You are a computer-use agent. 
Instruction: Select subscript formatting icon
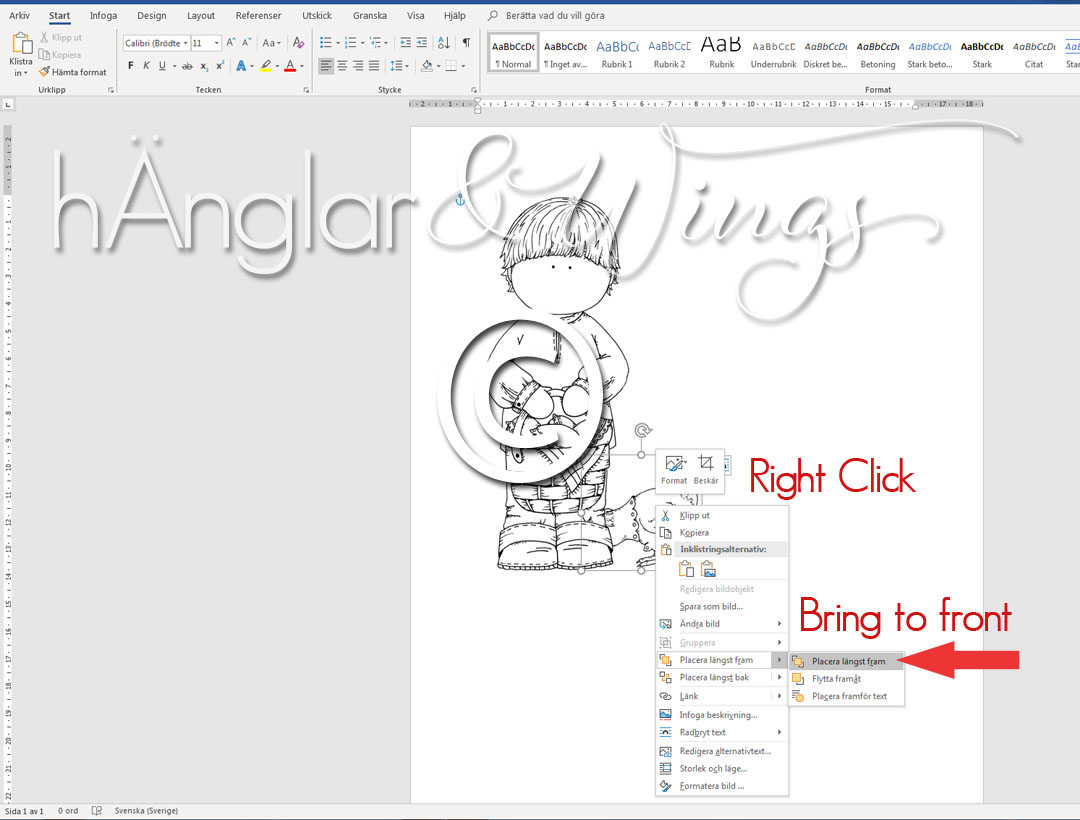tap(204, 64)
